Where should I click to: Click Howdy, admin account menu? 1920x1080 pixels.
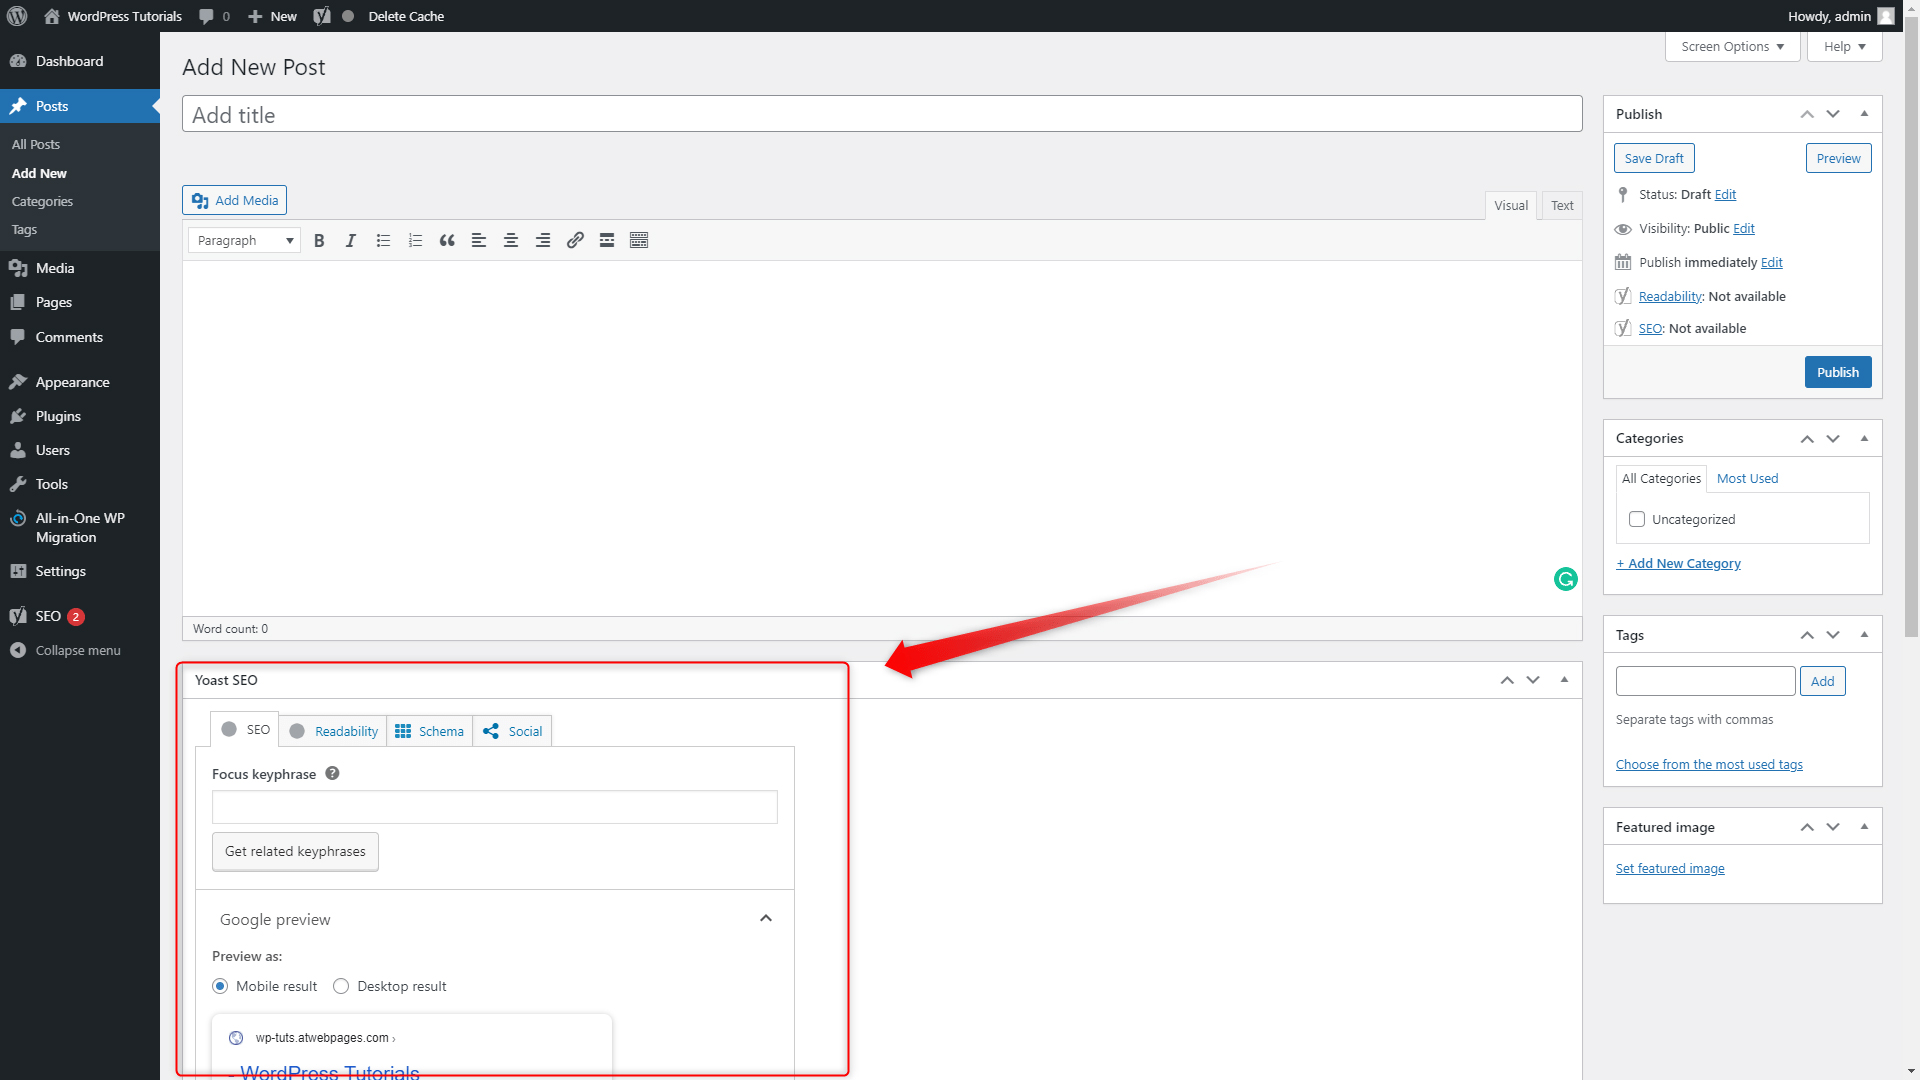(x=1841, y=16)
